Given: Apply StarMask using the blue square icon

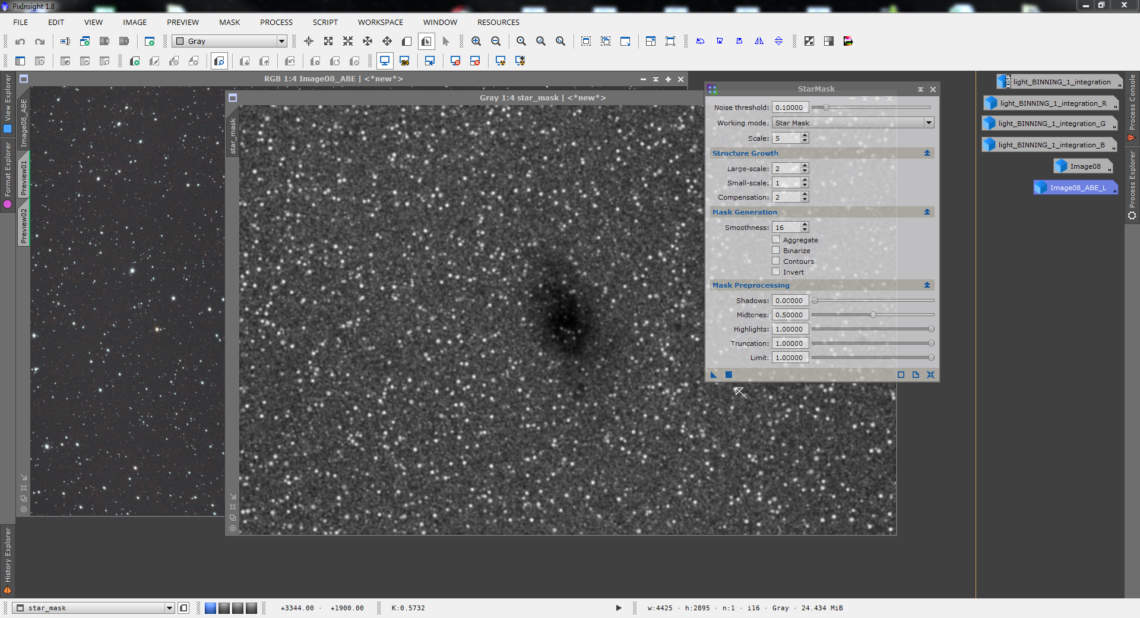Looking at the screenshot, I should click(x=728, y=374).
